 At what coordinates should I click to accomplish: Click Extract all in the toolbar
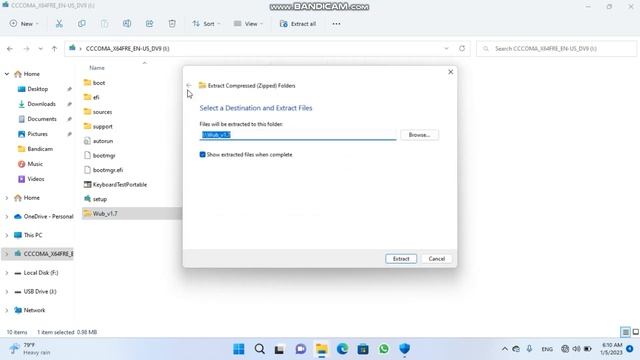[x=298, y=24]
